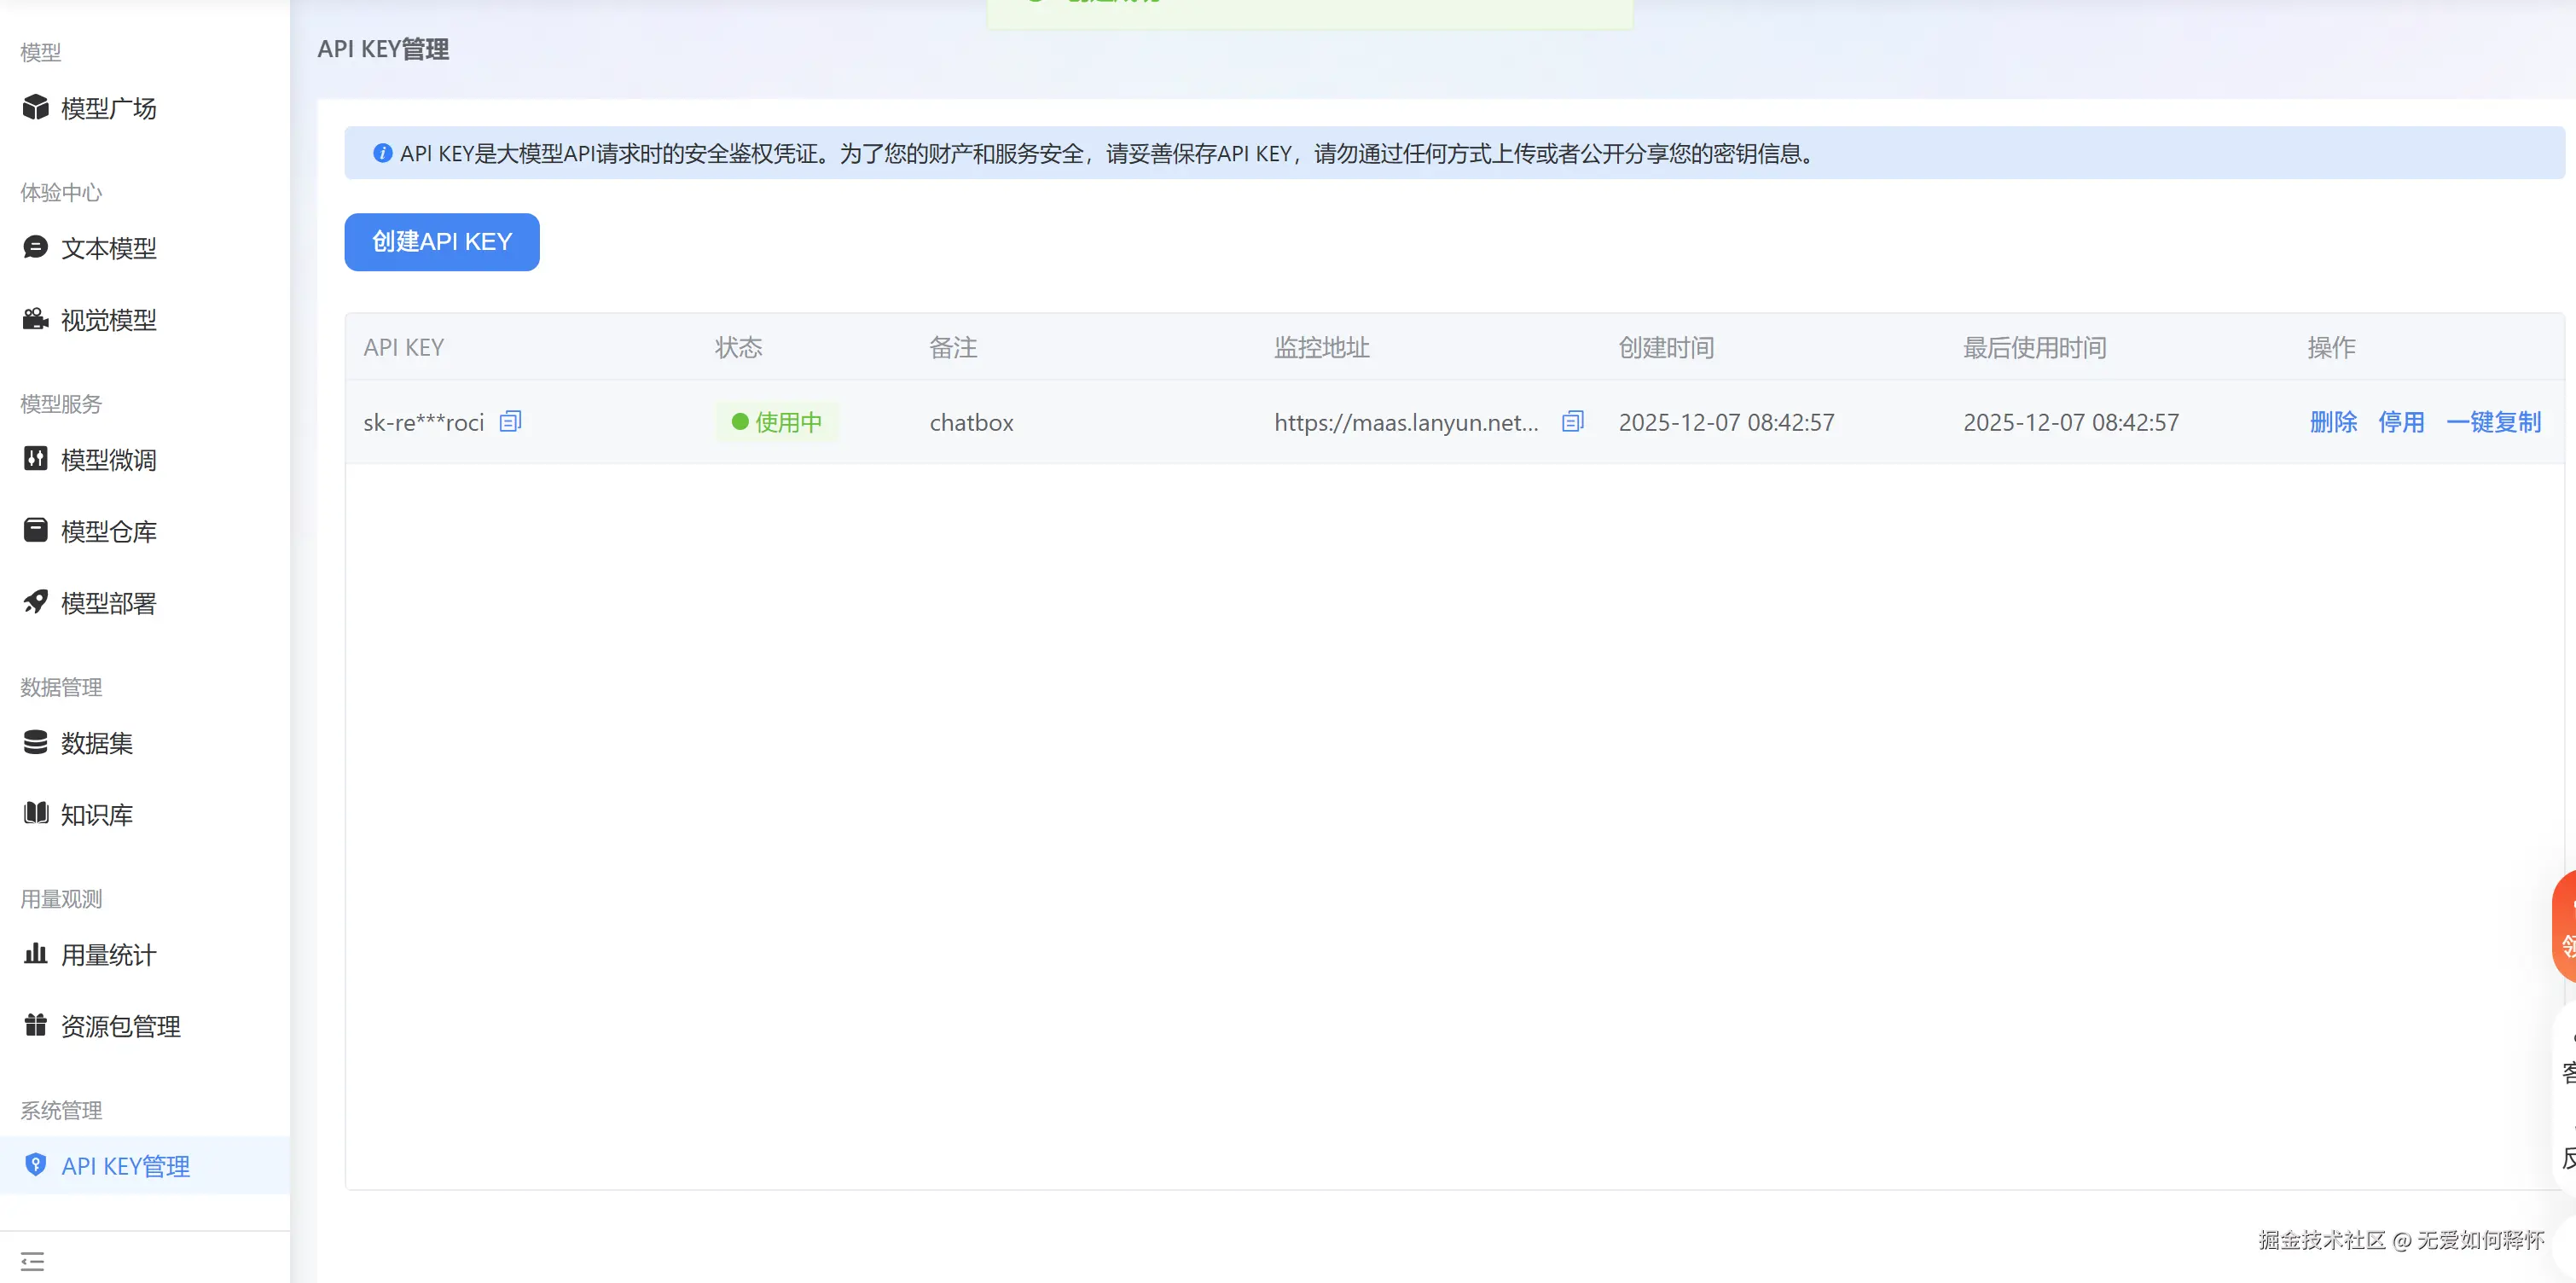Copy the sk-re***roci API key icon
Viewport: 2576px width, 1283px height.
(x=510, y=421)
